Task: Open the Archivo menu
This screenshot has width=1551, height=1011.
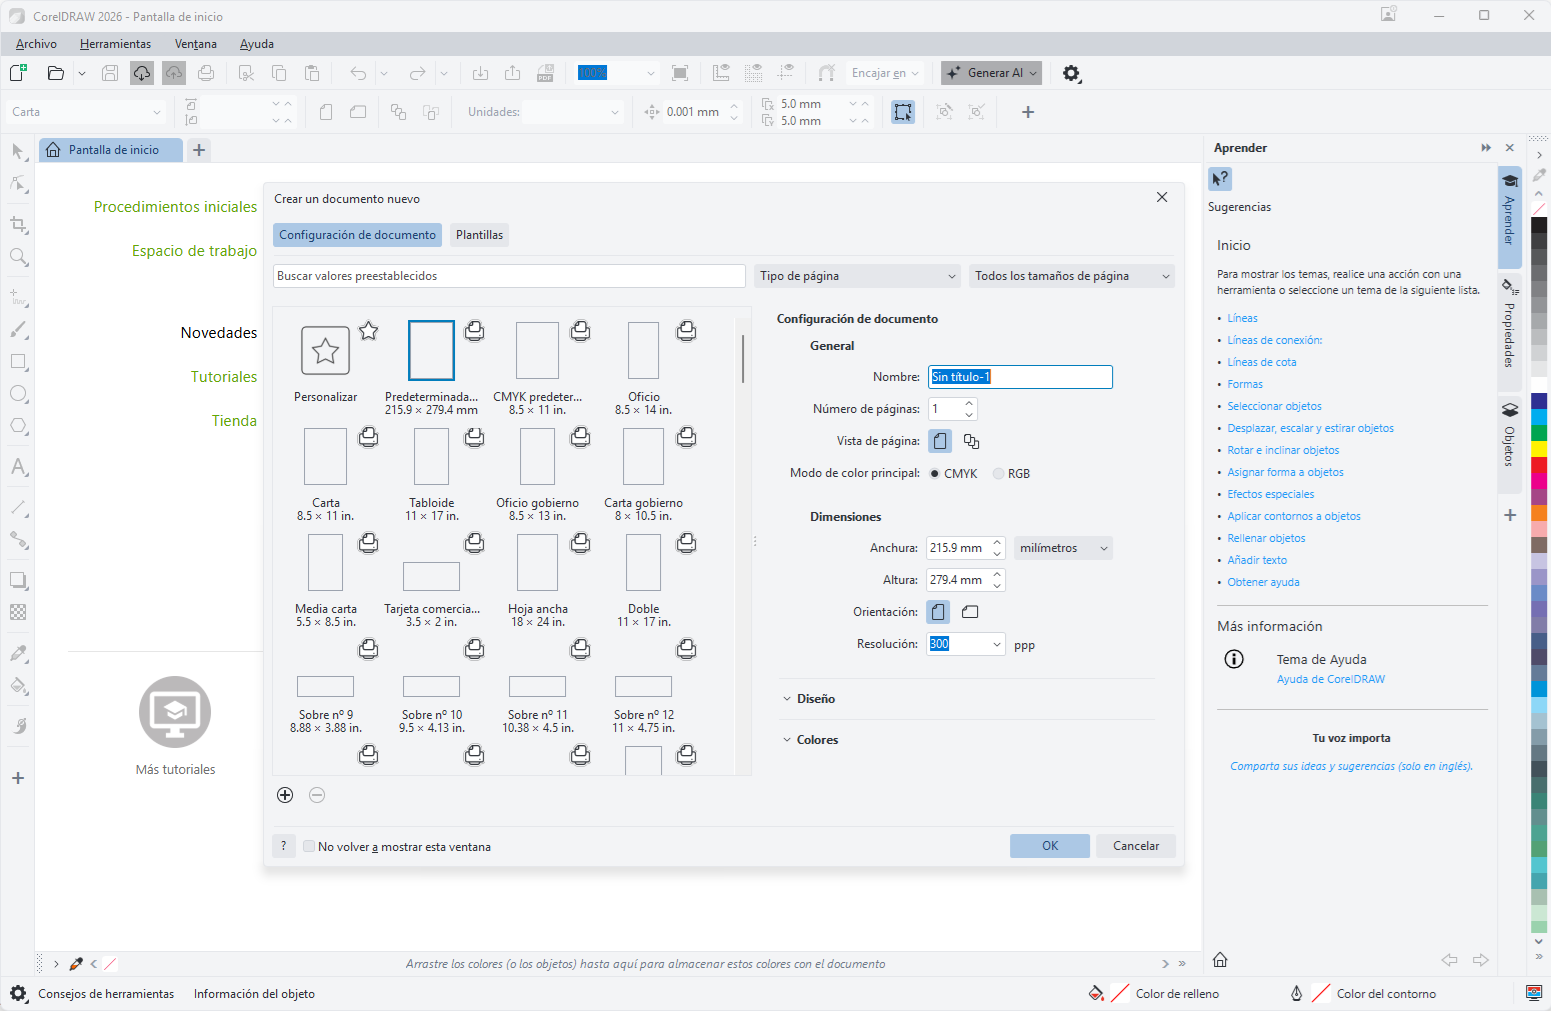Action: 36,44
